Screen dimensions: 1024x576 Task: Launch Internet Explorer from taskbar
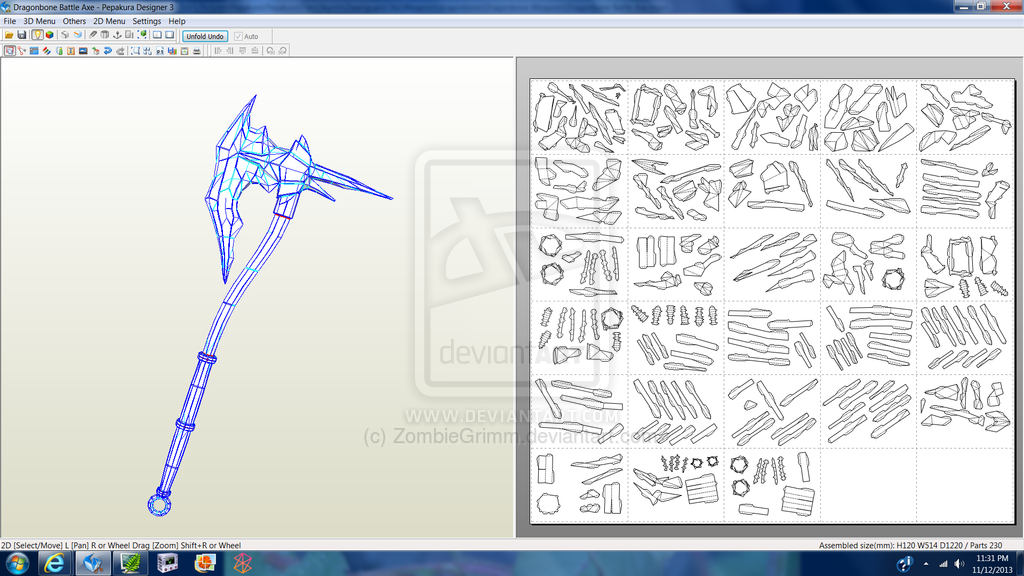tap(54, 564)
